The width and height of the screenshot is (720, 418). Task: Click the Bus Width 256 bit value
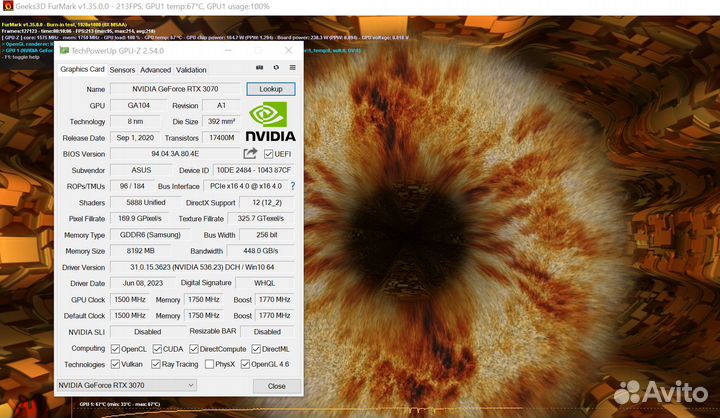[x=266, y=235]
